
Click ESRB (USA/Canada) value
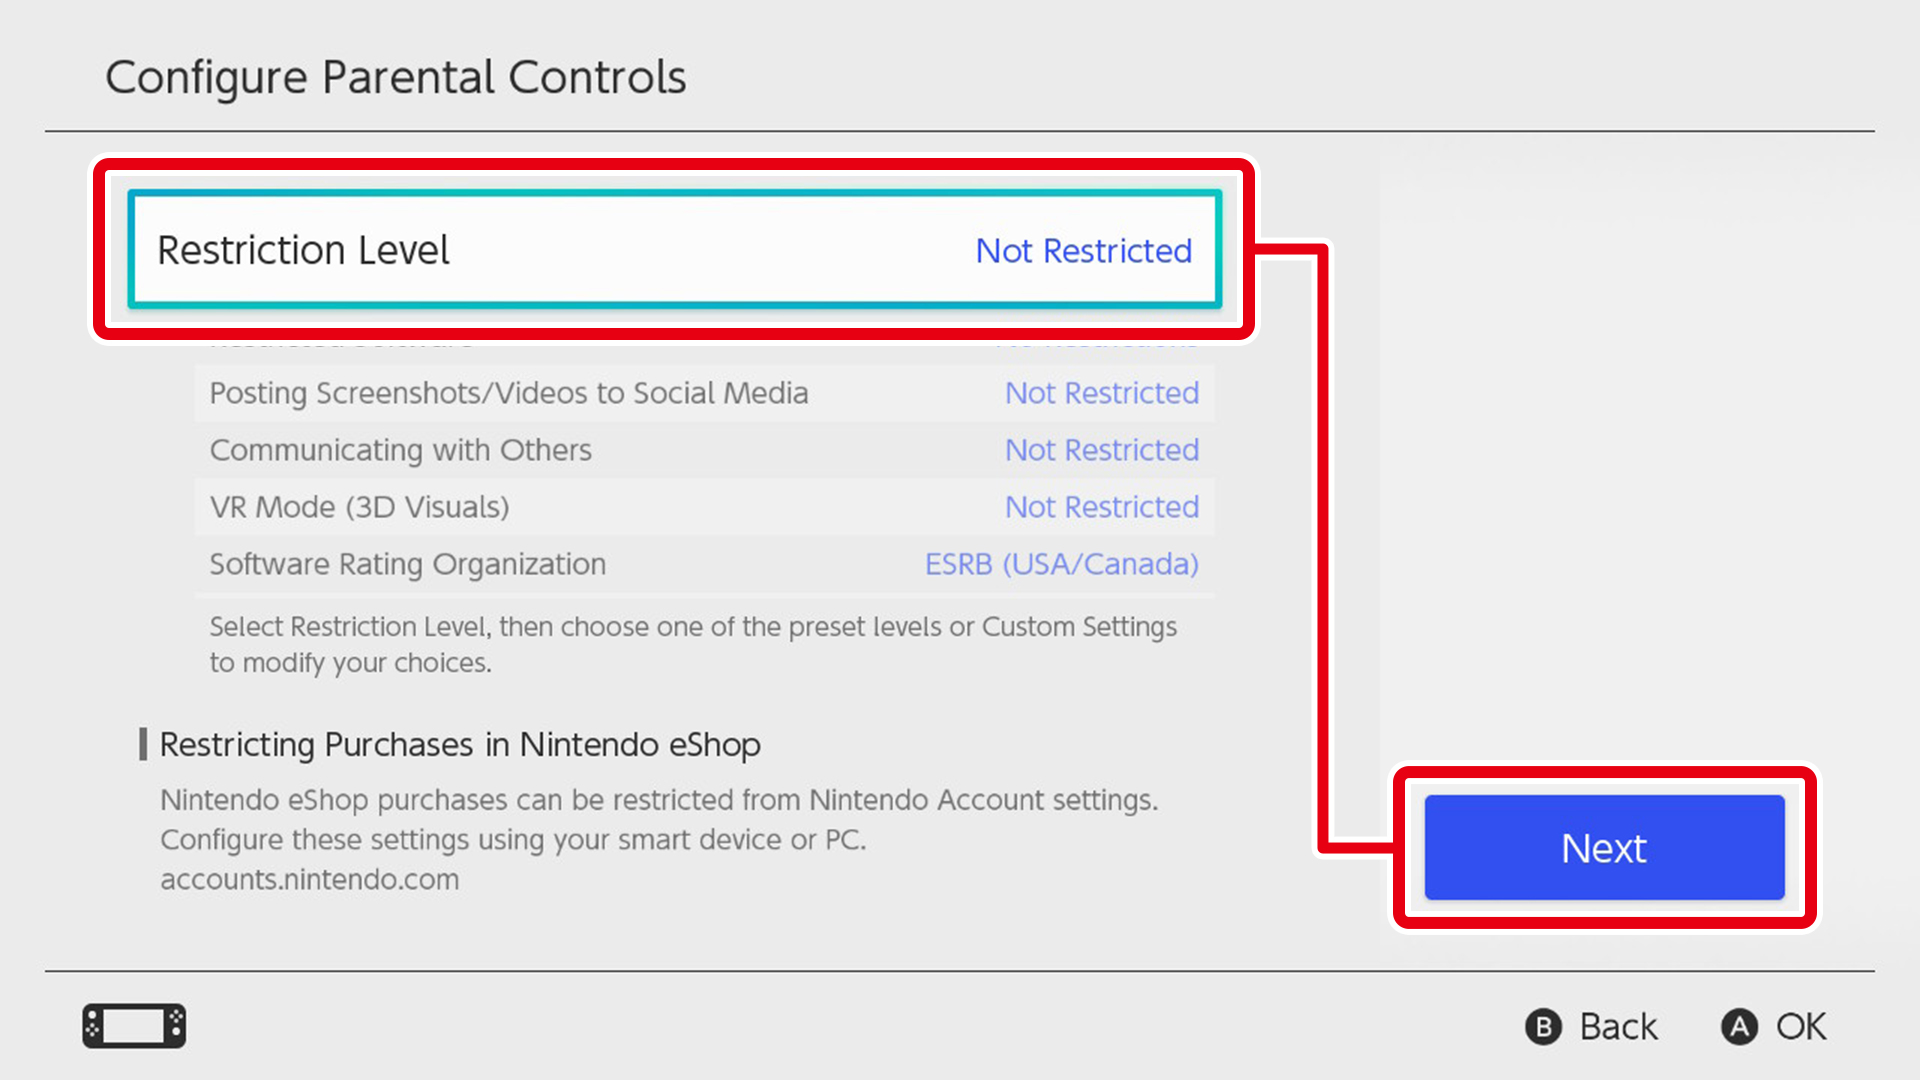pyautogui.click(x=1061, y=564)
